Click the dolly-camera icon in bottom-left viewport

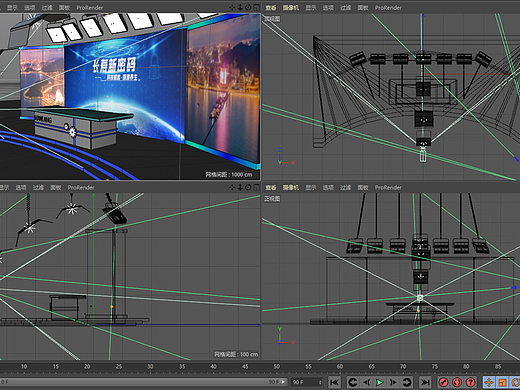240,187
